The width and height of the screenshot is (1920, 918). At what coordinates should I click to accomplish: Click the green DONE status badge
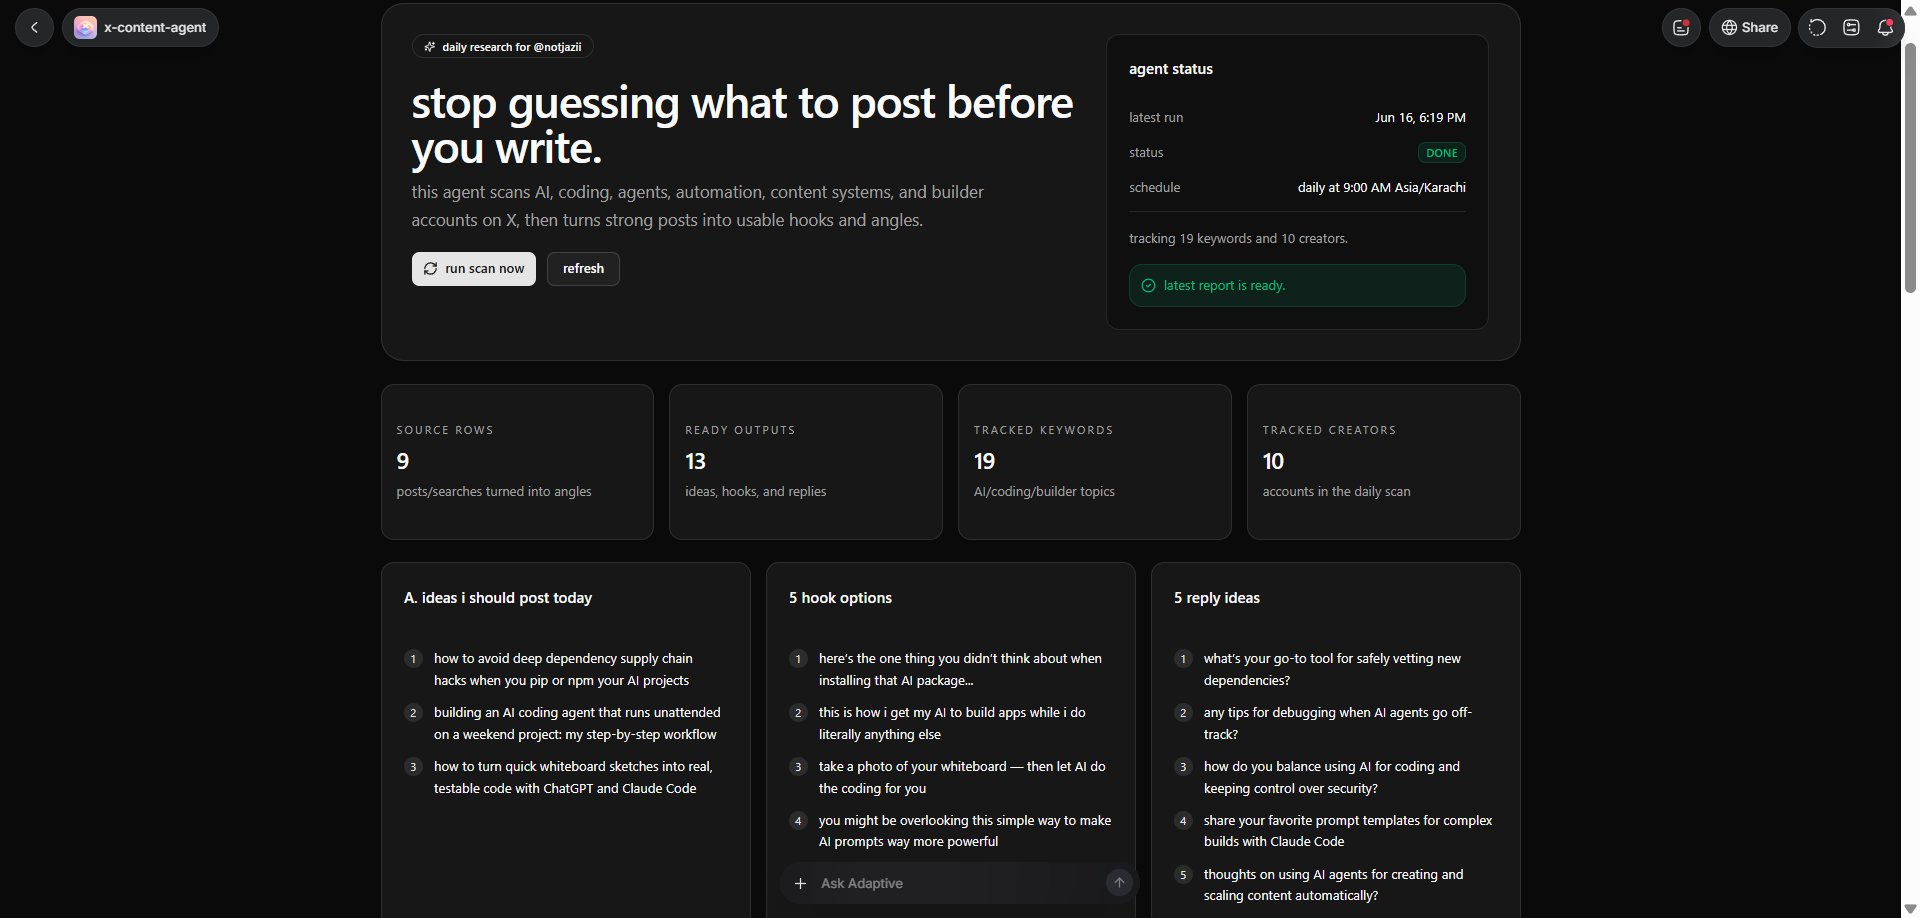tap(1441, 153)
